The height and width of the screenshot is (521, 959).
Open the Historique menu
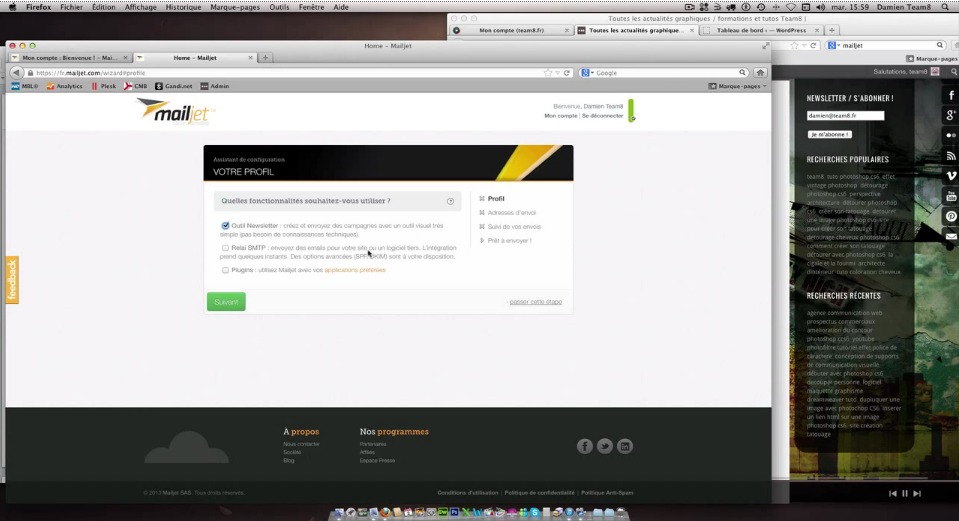pyautogui.click(x=183, y=7)
